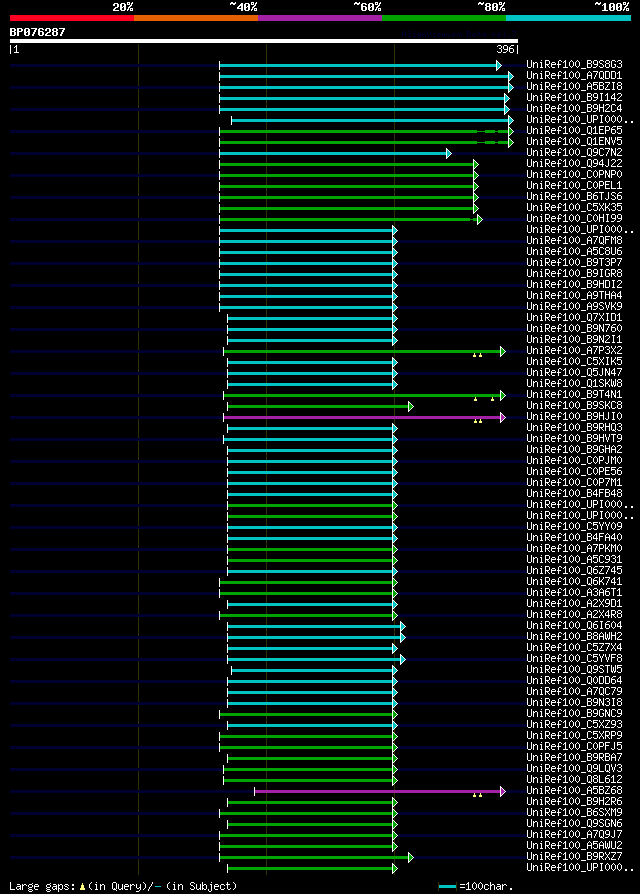Select the UniRef100_A3A6T1 label
The image size is (640, 894).
(574, 592)
